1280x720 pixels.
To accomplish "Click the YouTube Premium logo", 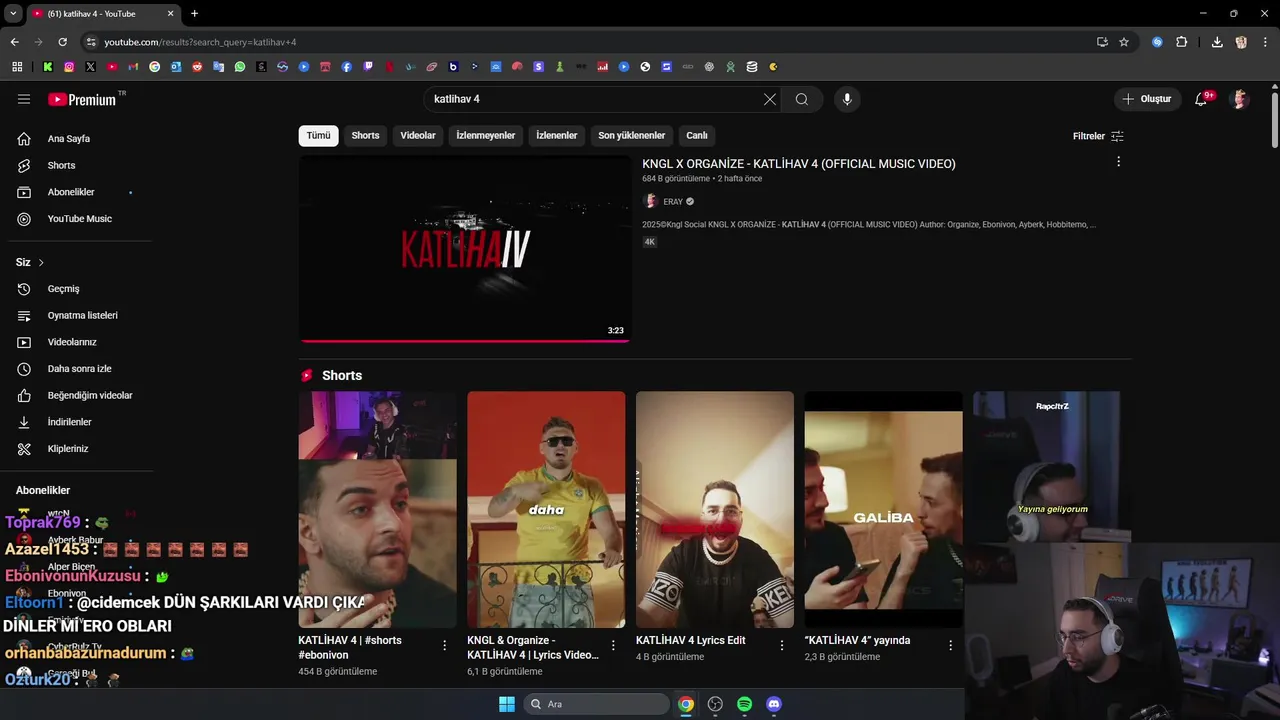I will [x=82, y=99].
